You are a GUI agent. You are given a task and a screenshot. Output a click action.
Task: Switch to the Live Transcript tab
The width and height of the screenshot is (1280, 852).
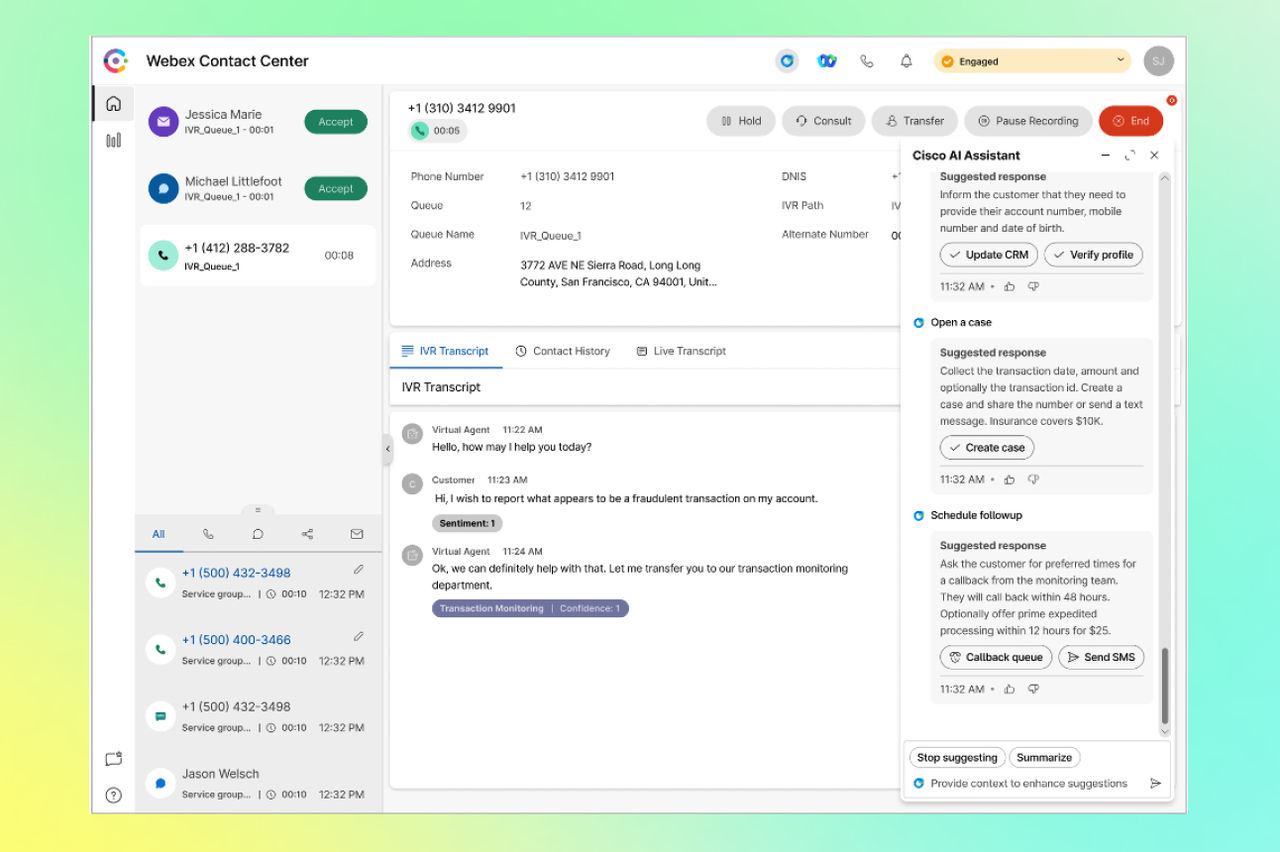[x=680, y=351]
